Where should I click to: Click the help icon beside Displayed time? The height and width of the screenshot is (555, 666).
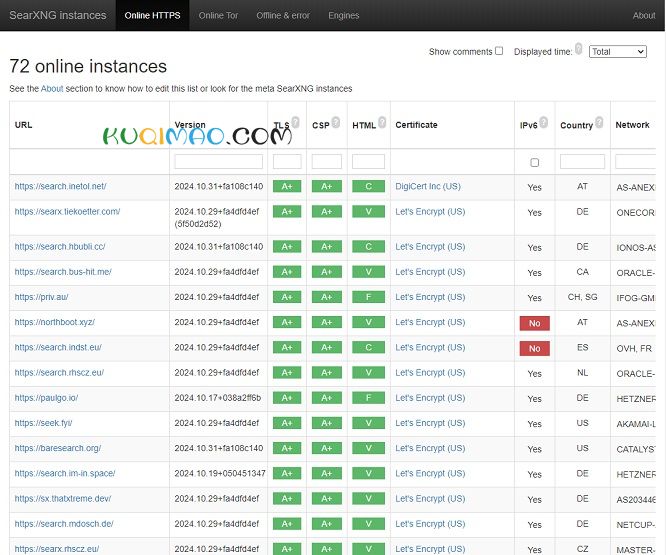[x=579, y=48]
